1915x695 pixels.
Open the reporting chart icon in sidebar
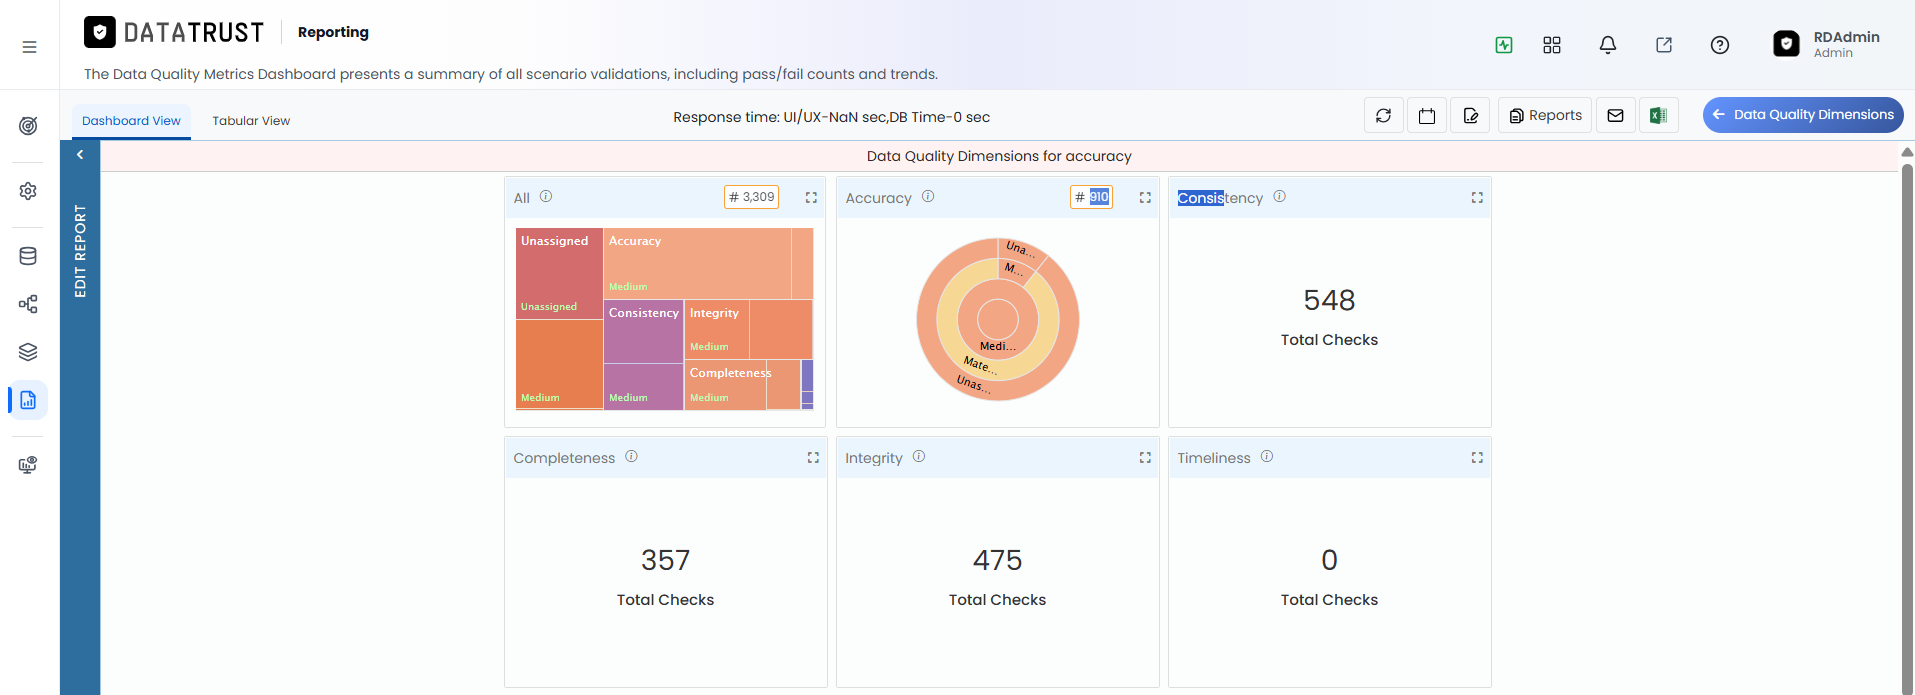[x=28, y=400]
